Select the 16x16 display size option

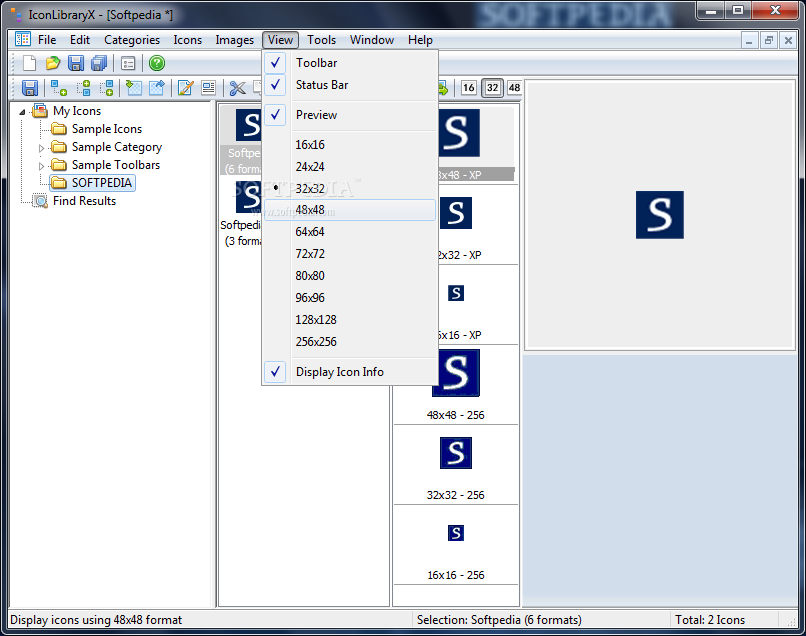coord(350,144)
